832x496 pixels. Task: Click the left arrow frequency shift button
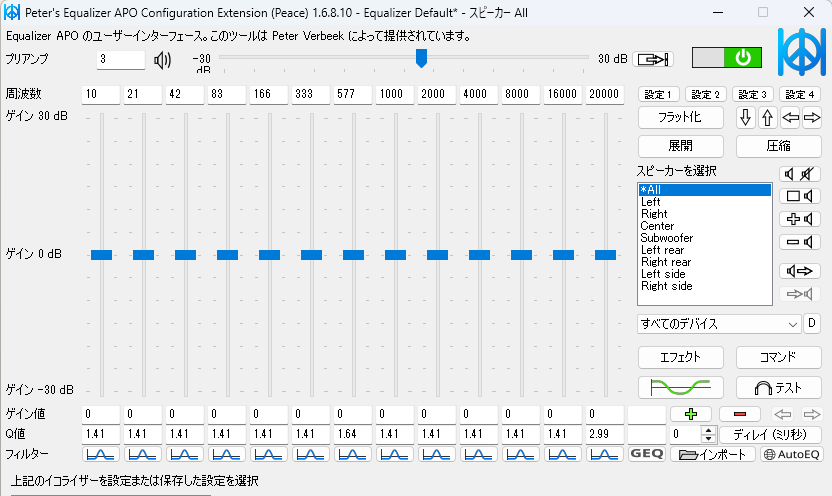[790, 118]
